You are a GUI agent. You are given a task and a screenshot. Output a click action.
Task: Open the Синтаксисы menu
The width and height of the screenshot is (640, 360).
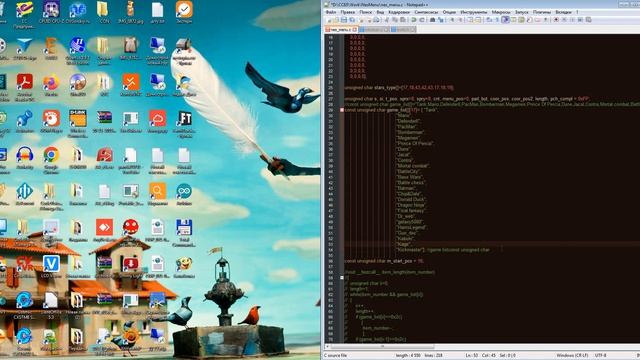[427, 12]
